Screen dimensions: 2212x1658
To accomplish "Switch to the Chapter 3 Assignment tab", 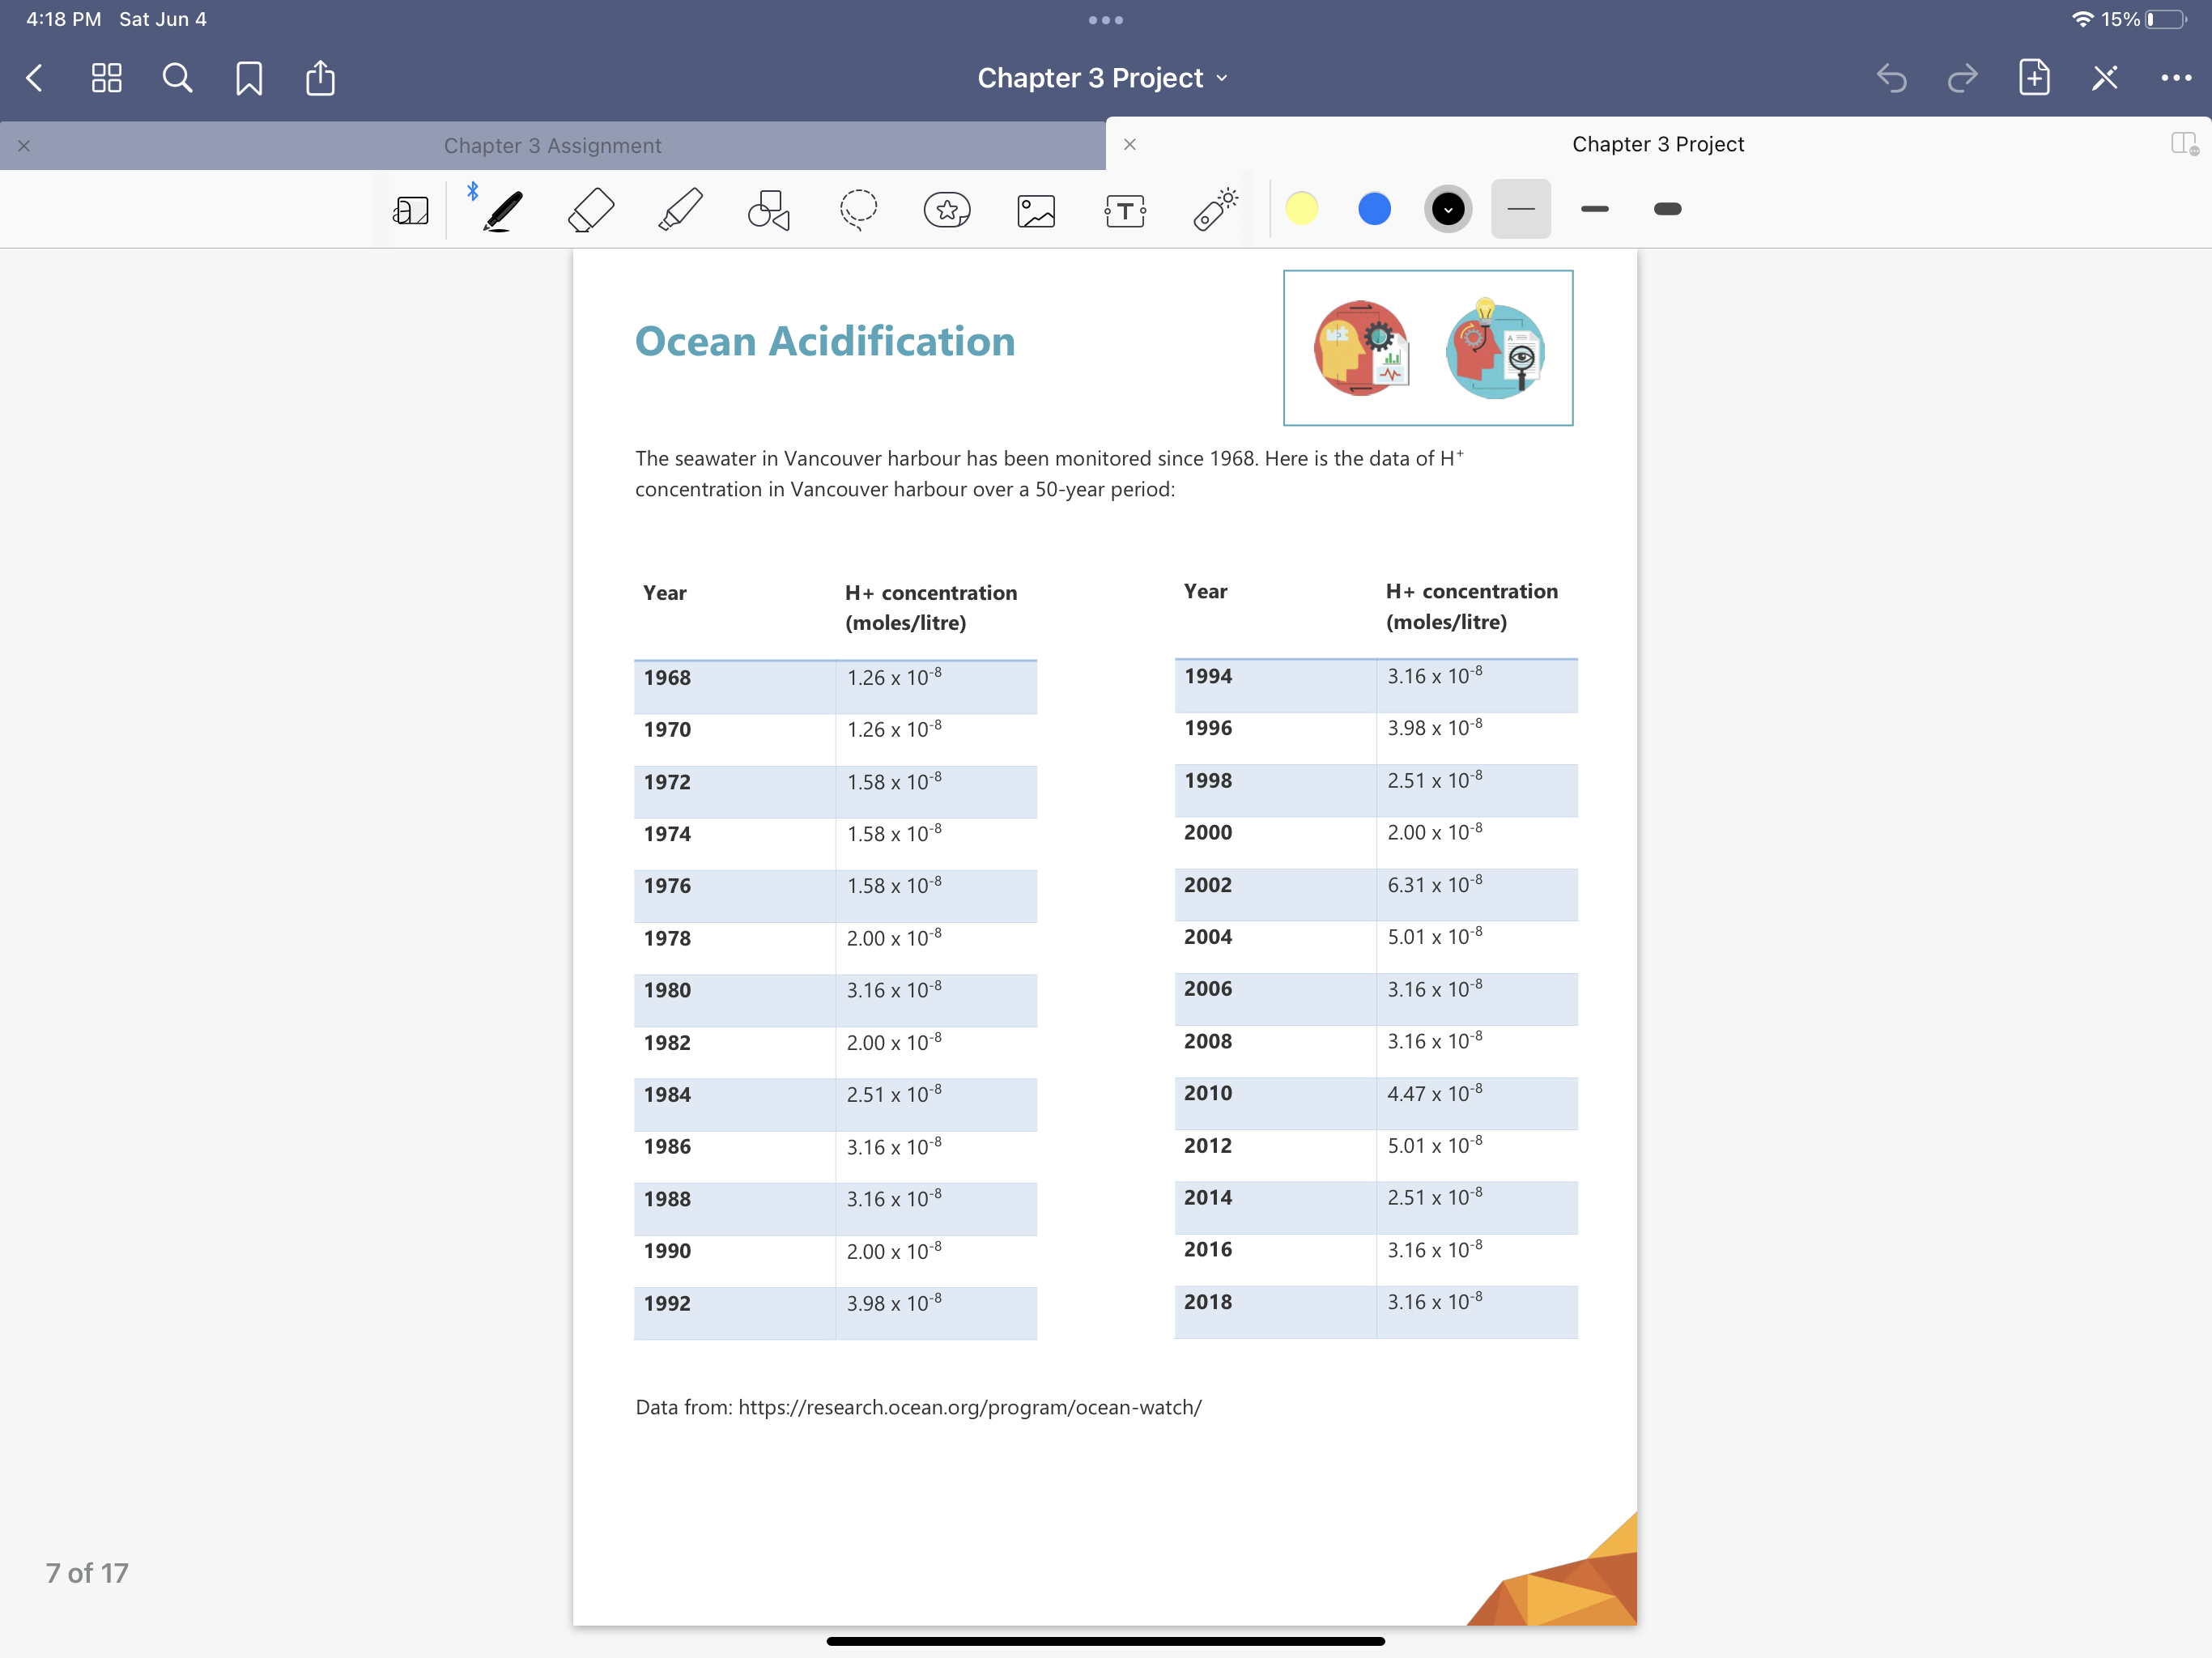I will click(553, 146).
